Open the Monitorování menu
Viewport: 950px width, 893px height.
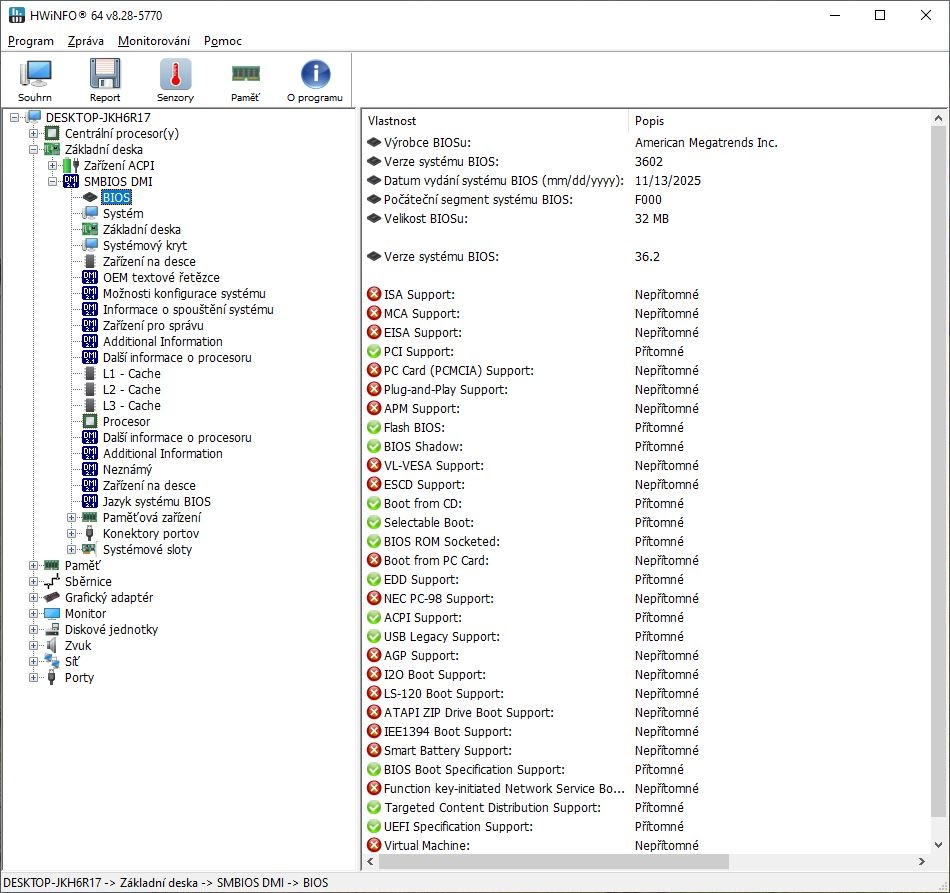[153, 41]
